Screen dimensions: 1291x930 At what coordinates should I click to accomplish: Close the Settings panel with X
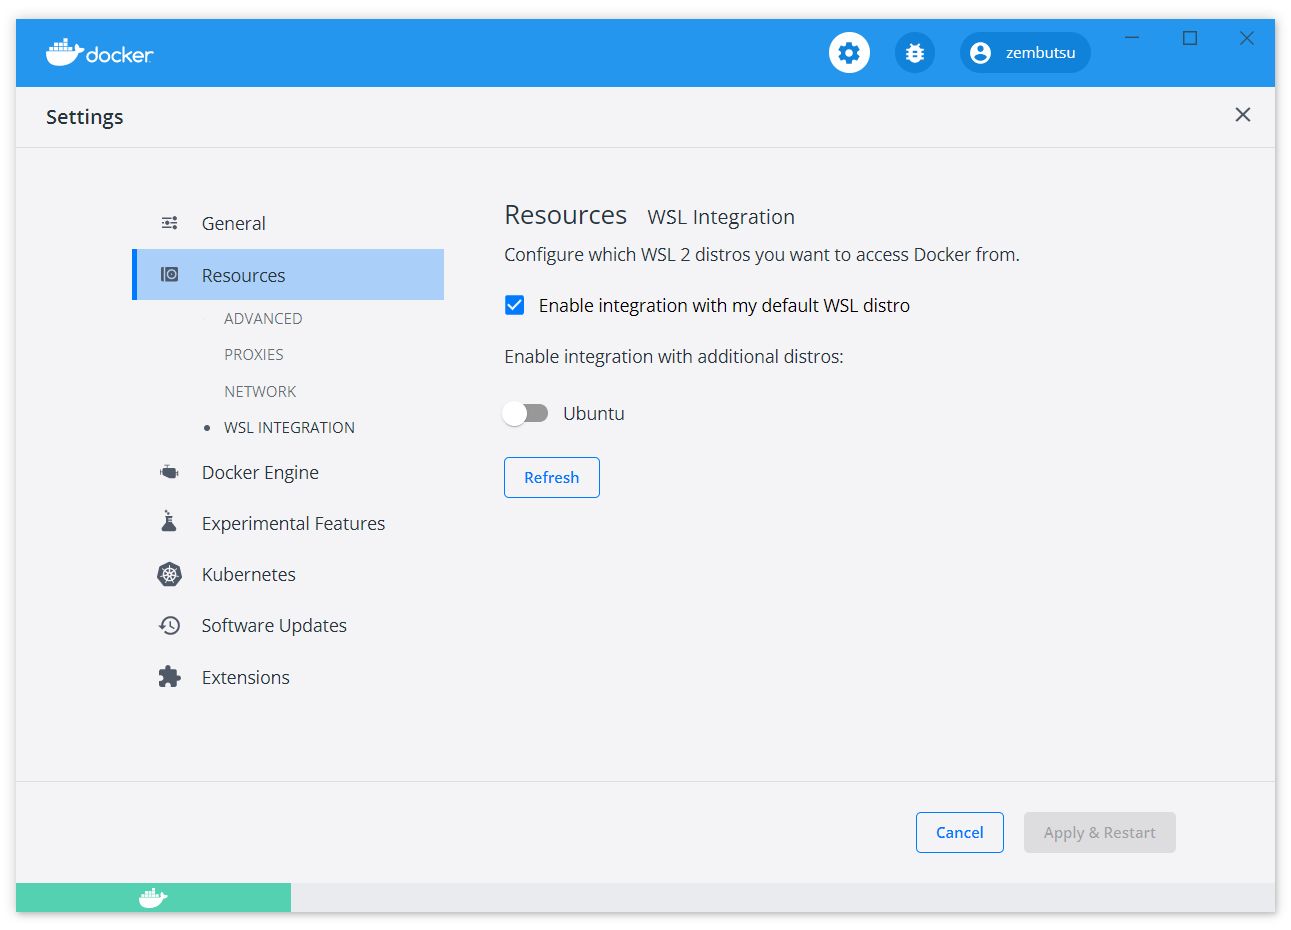(x=1243, y=115)
